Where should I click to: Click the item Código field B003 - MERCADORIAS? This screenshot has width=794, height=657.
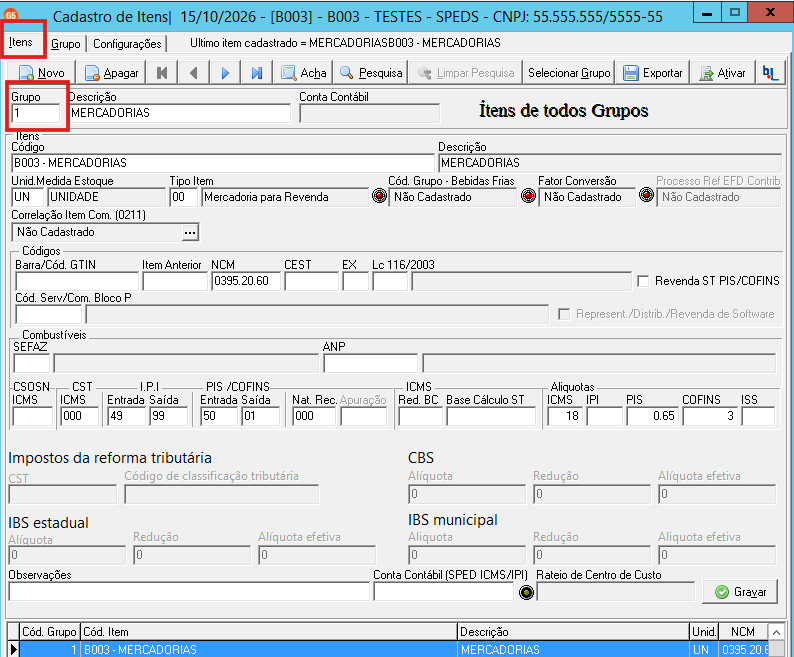[223, 163]
